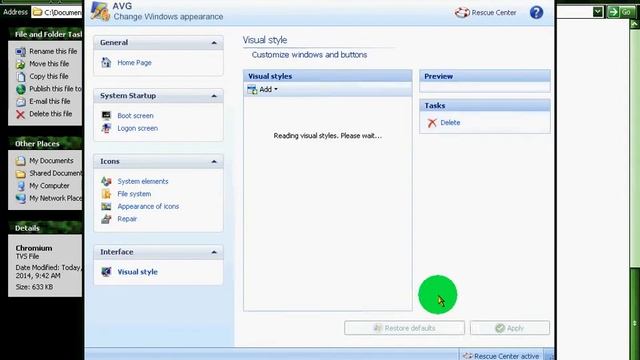Click the Appearance of icons icon
This screenshot has height=360, width=640.
click(106, 207)
